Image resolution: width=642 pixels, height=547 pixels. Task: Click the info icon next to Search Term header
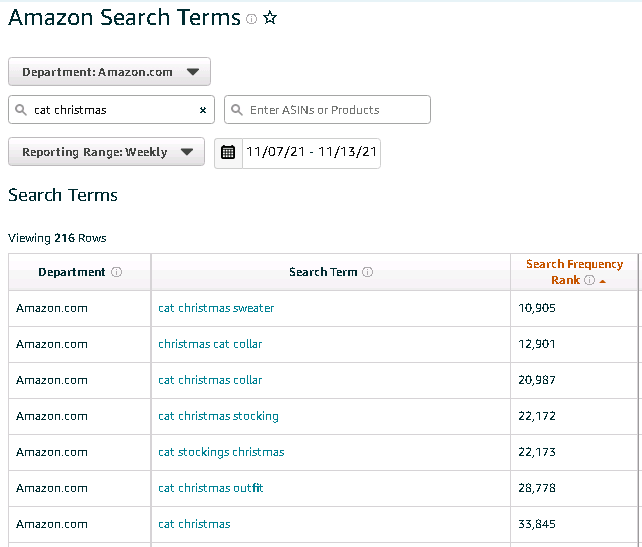pos(368,272)
